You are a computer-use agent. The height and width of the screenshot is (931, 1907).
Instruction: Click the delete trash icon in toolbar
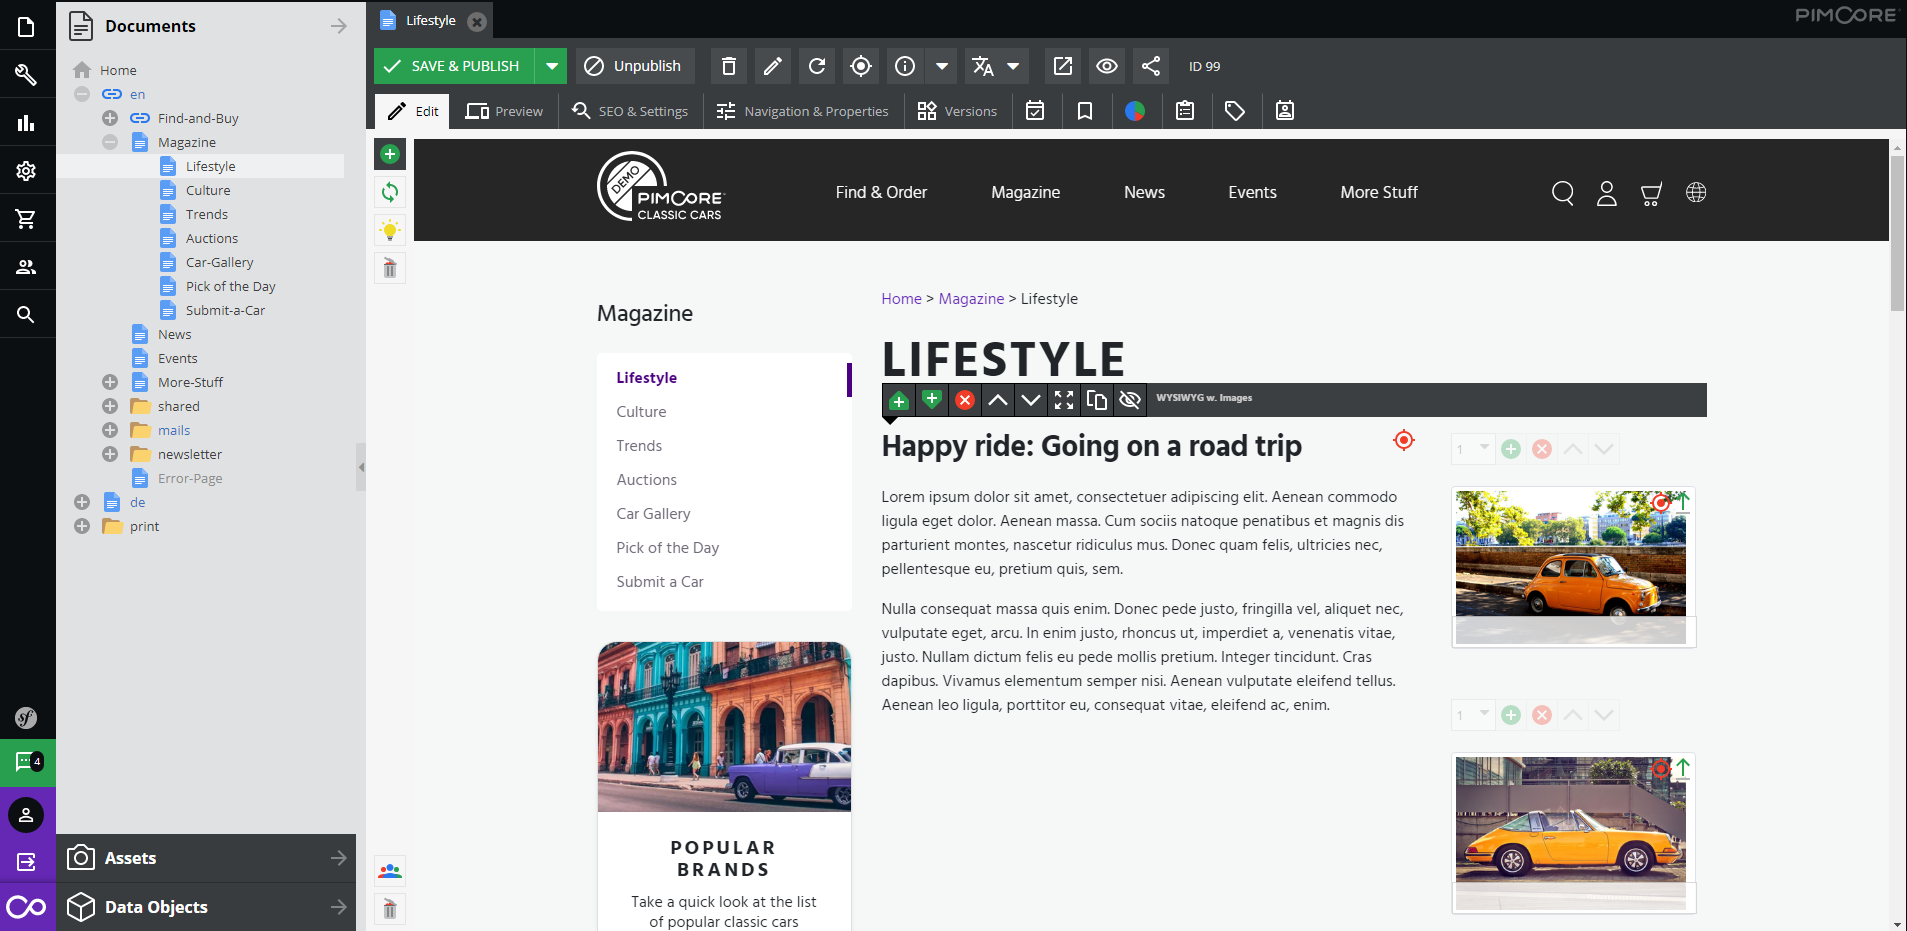pyautogui.click(x=729, y=66)
